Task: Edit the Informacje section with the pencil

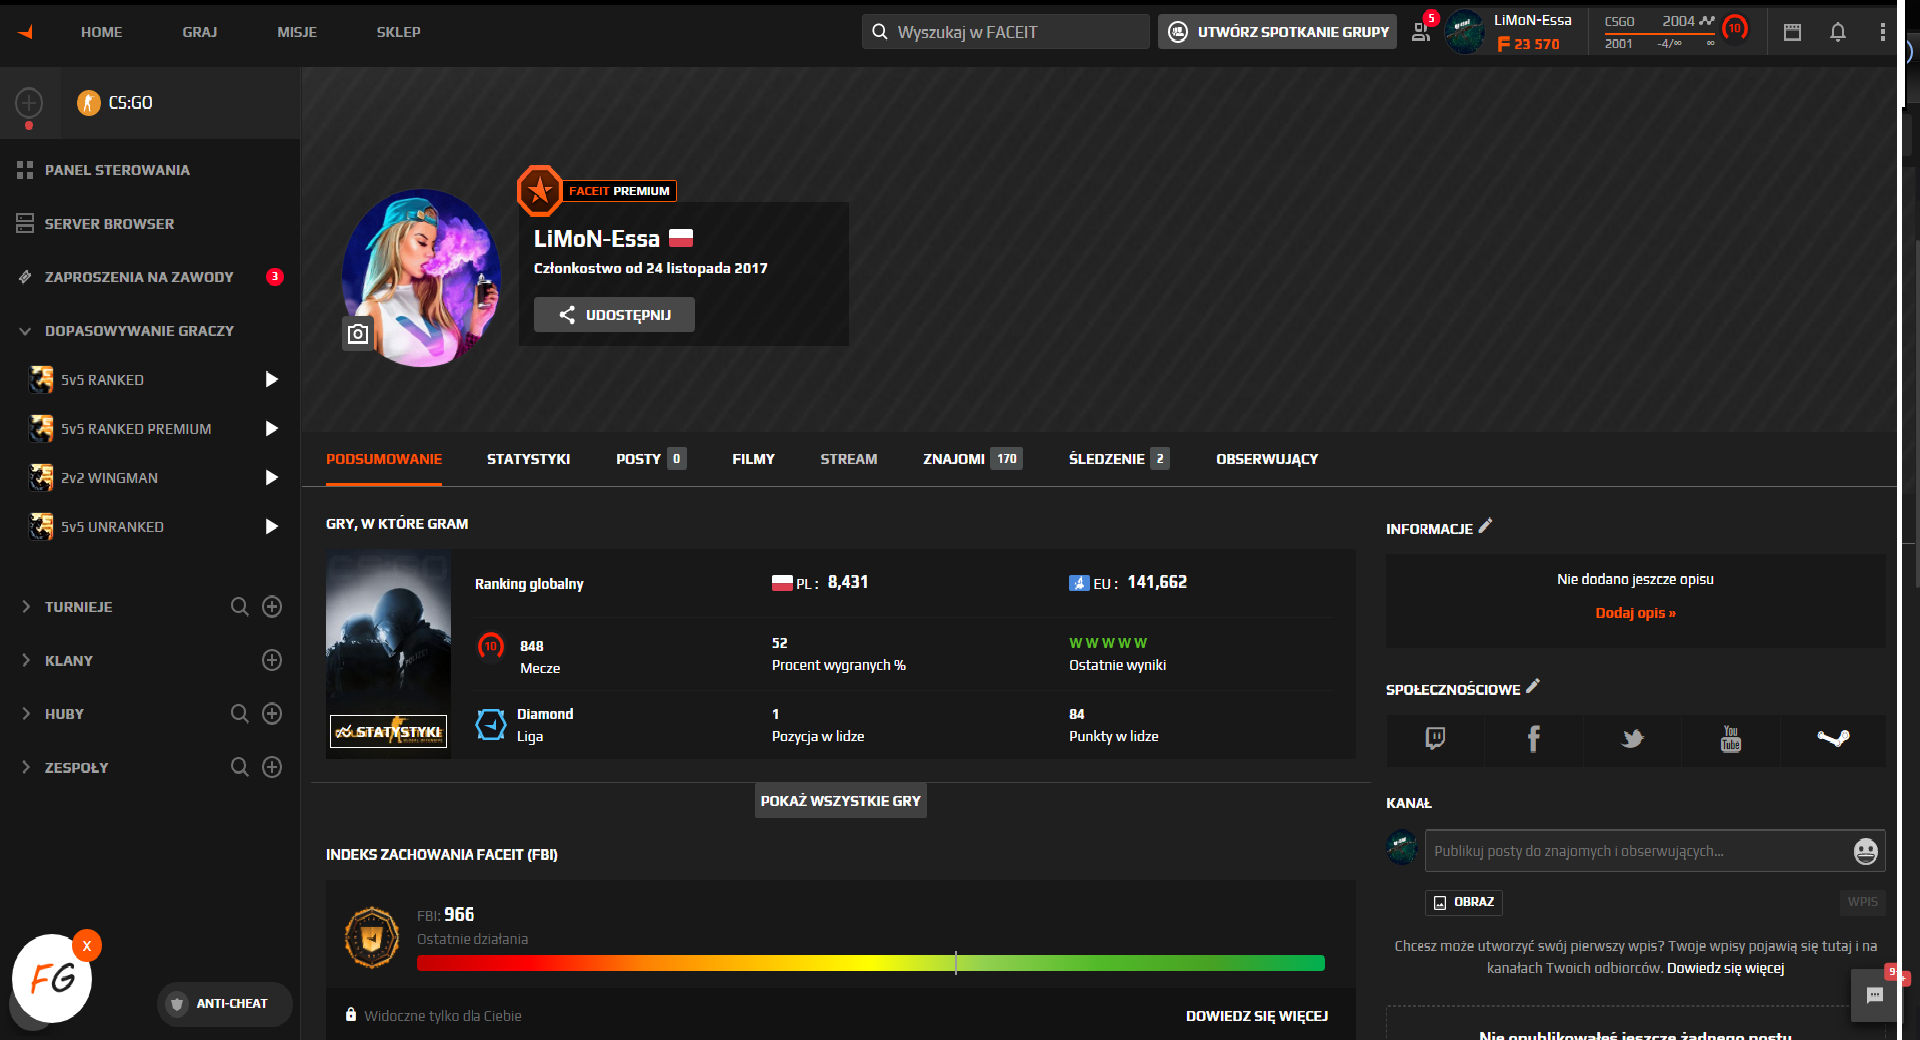Action: click(x=1486, y=526)
